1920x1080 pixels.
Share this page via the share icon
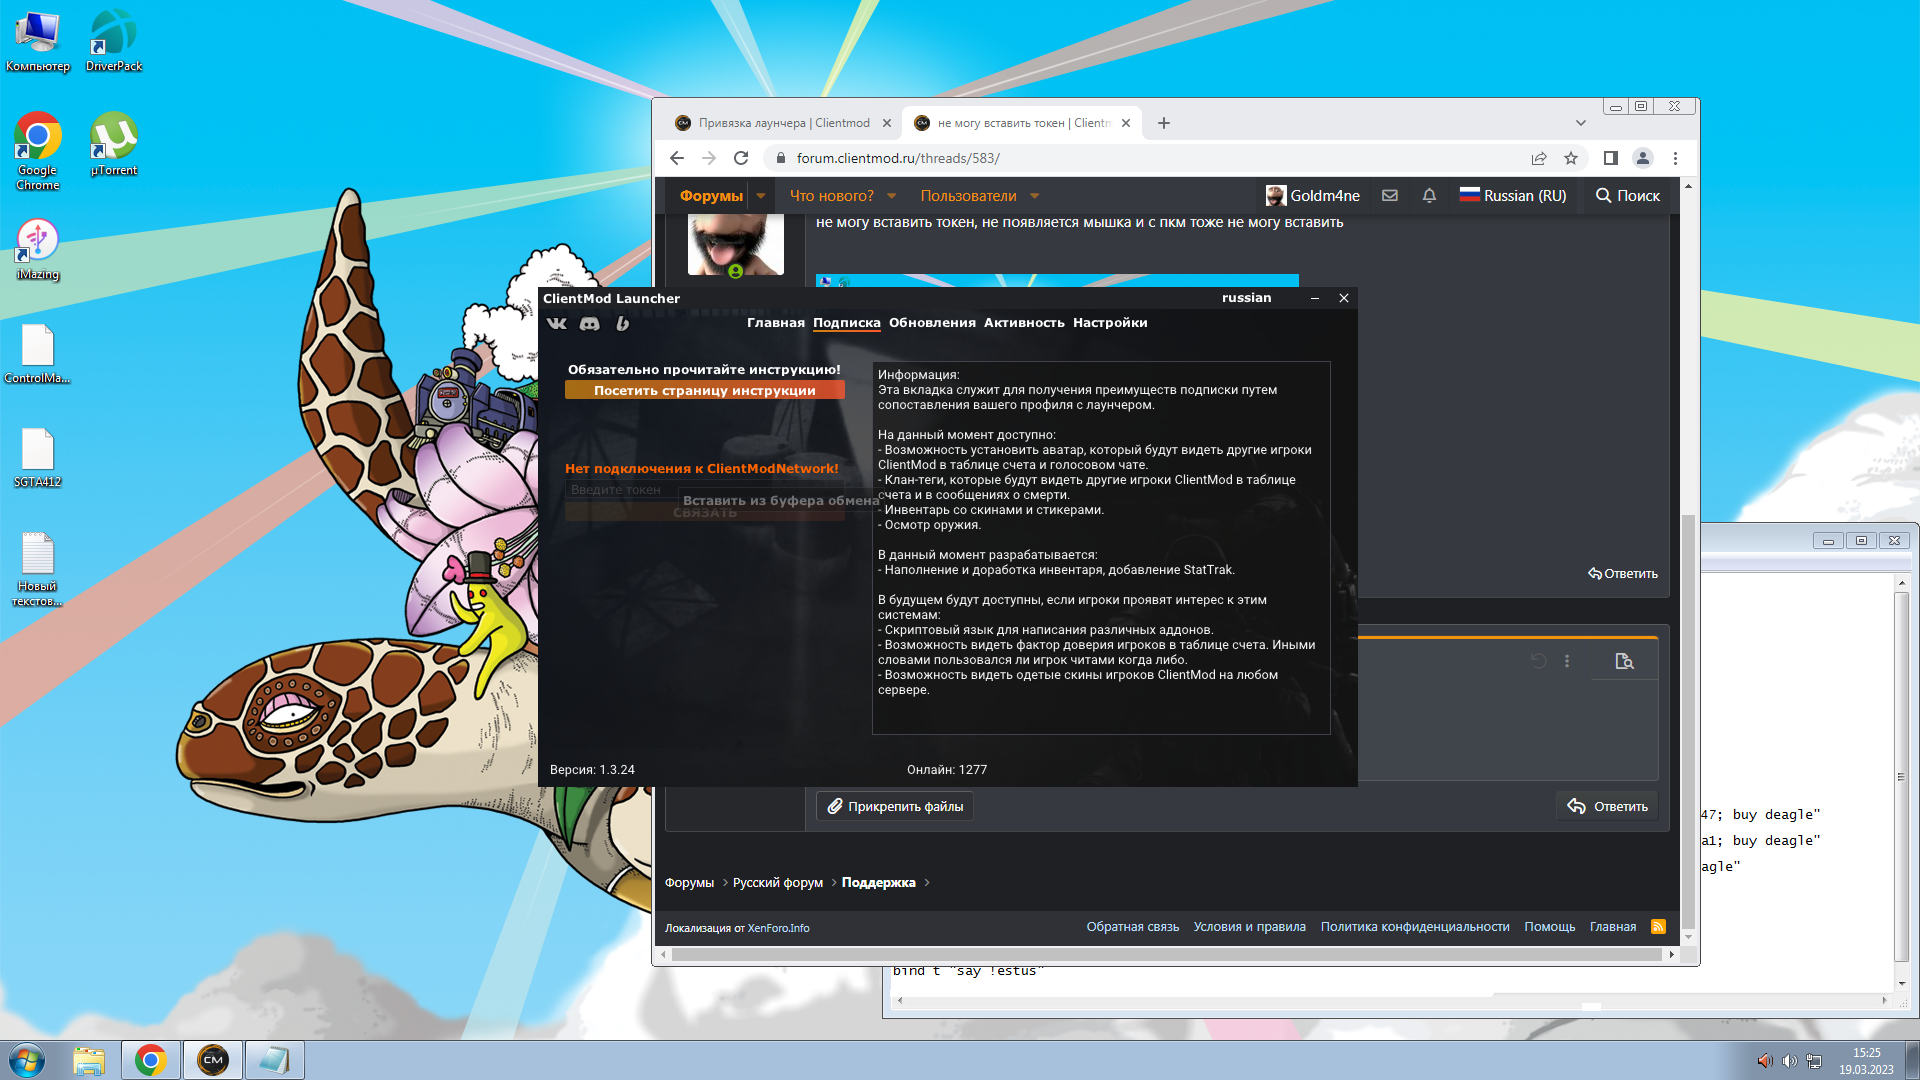(x=1539, y=158)
